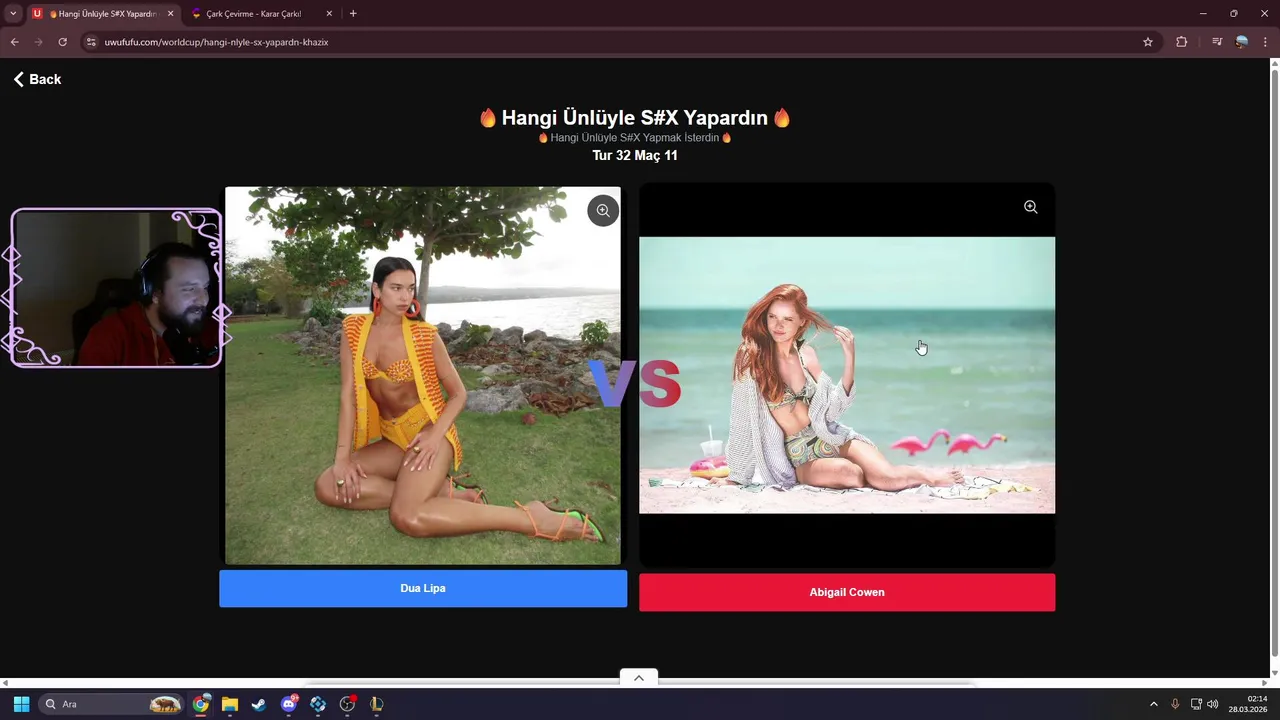Click the page scrollbar down arrow

pyautogui.click(x=1274, y=672)
